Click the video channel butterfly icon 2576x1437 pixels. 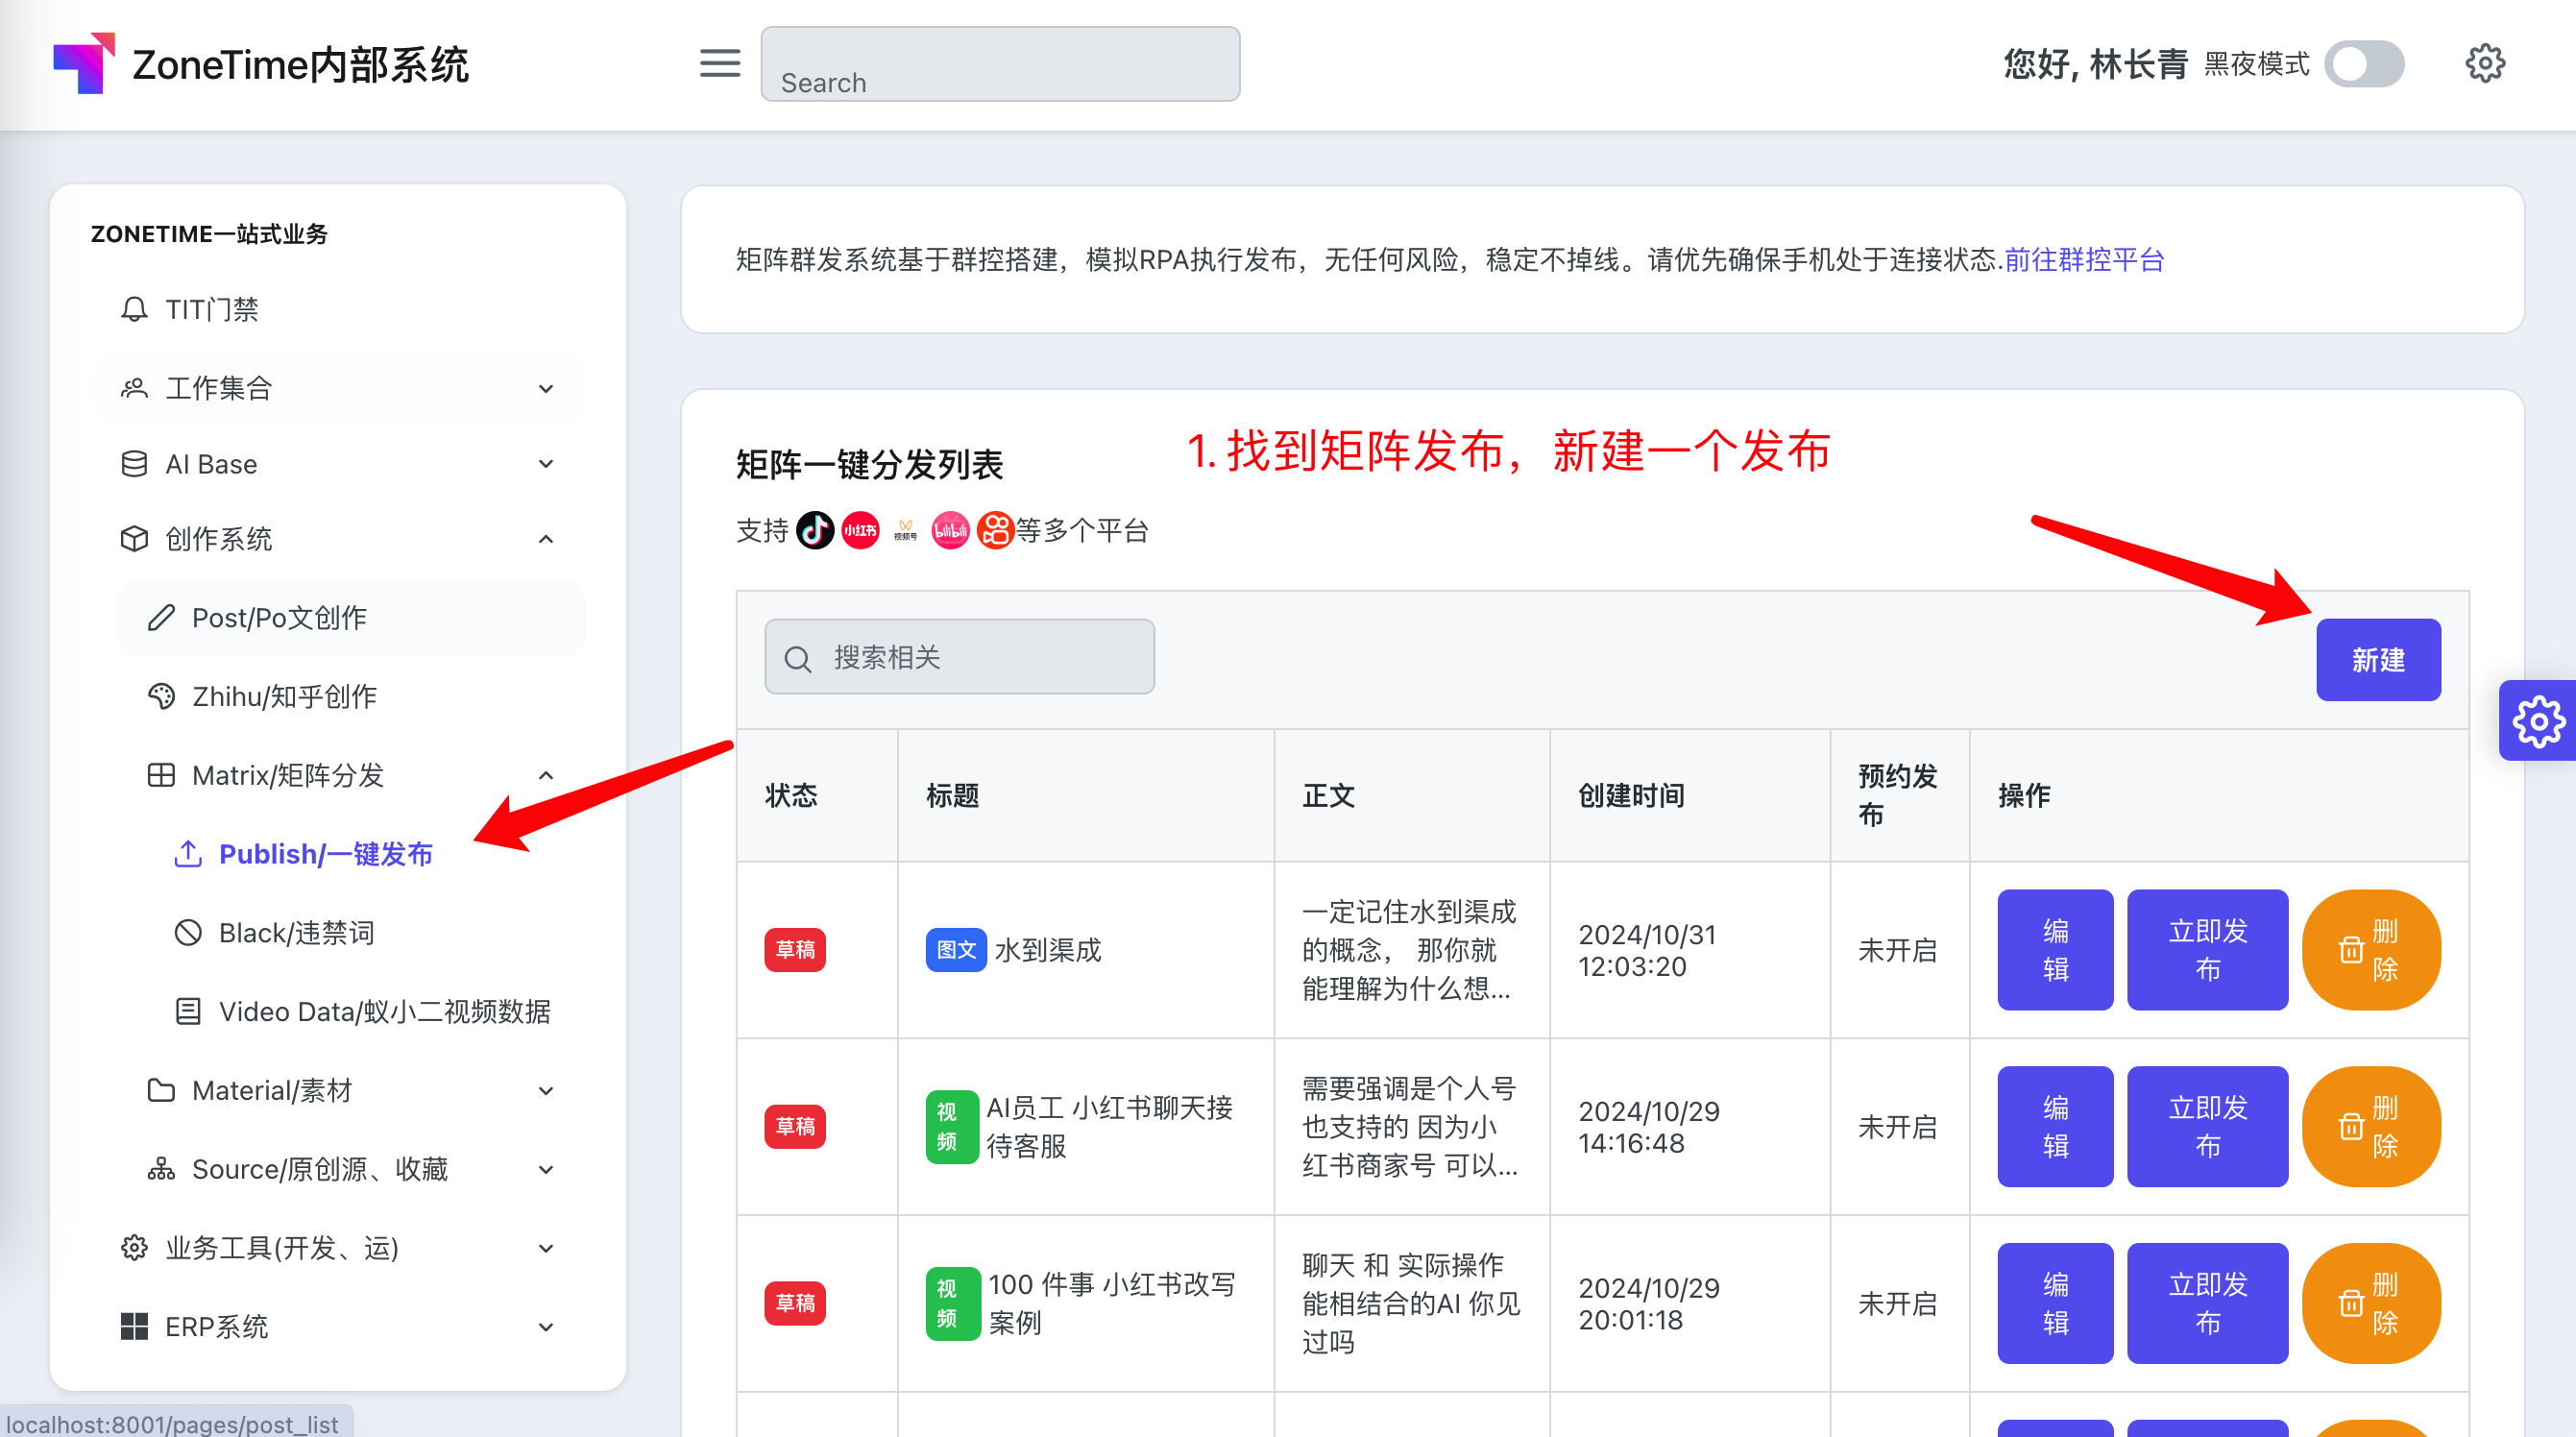pos(905,530)
